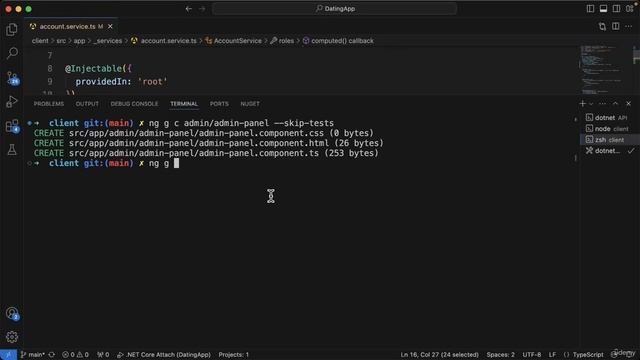Click the providedIn: 'root' code line
640x360 pixels.
coord(121,82)
